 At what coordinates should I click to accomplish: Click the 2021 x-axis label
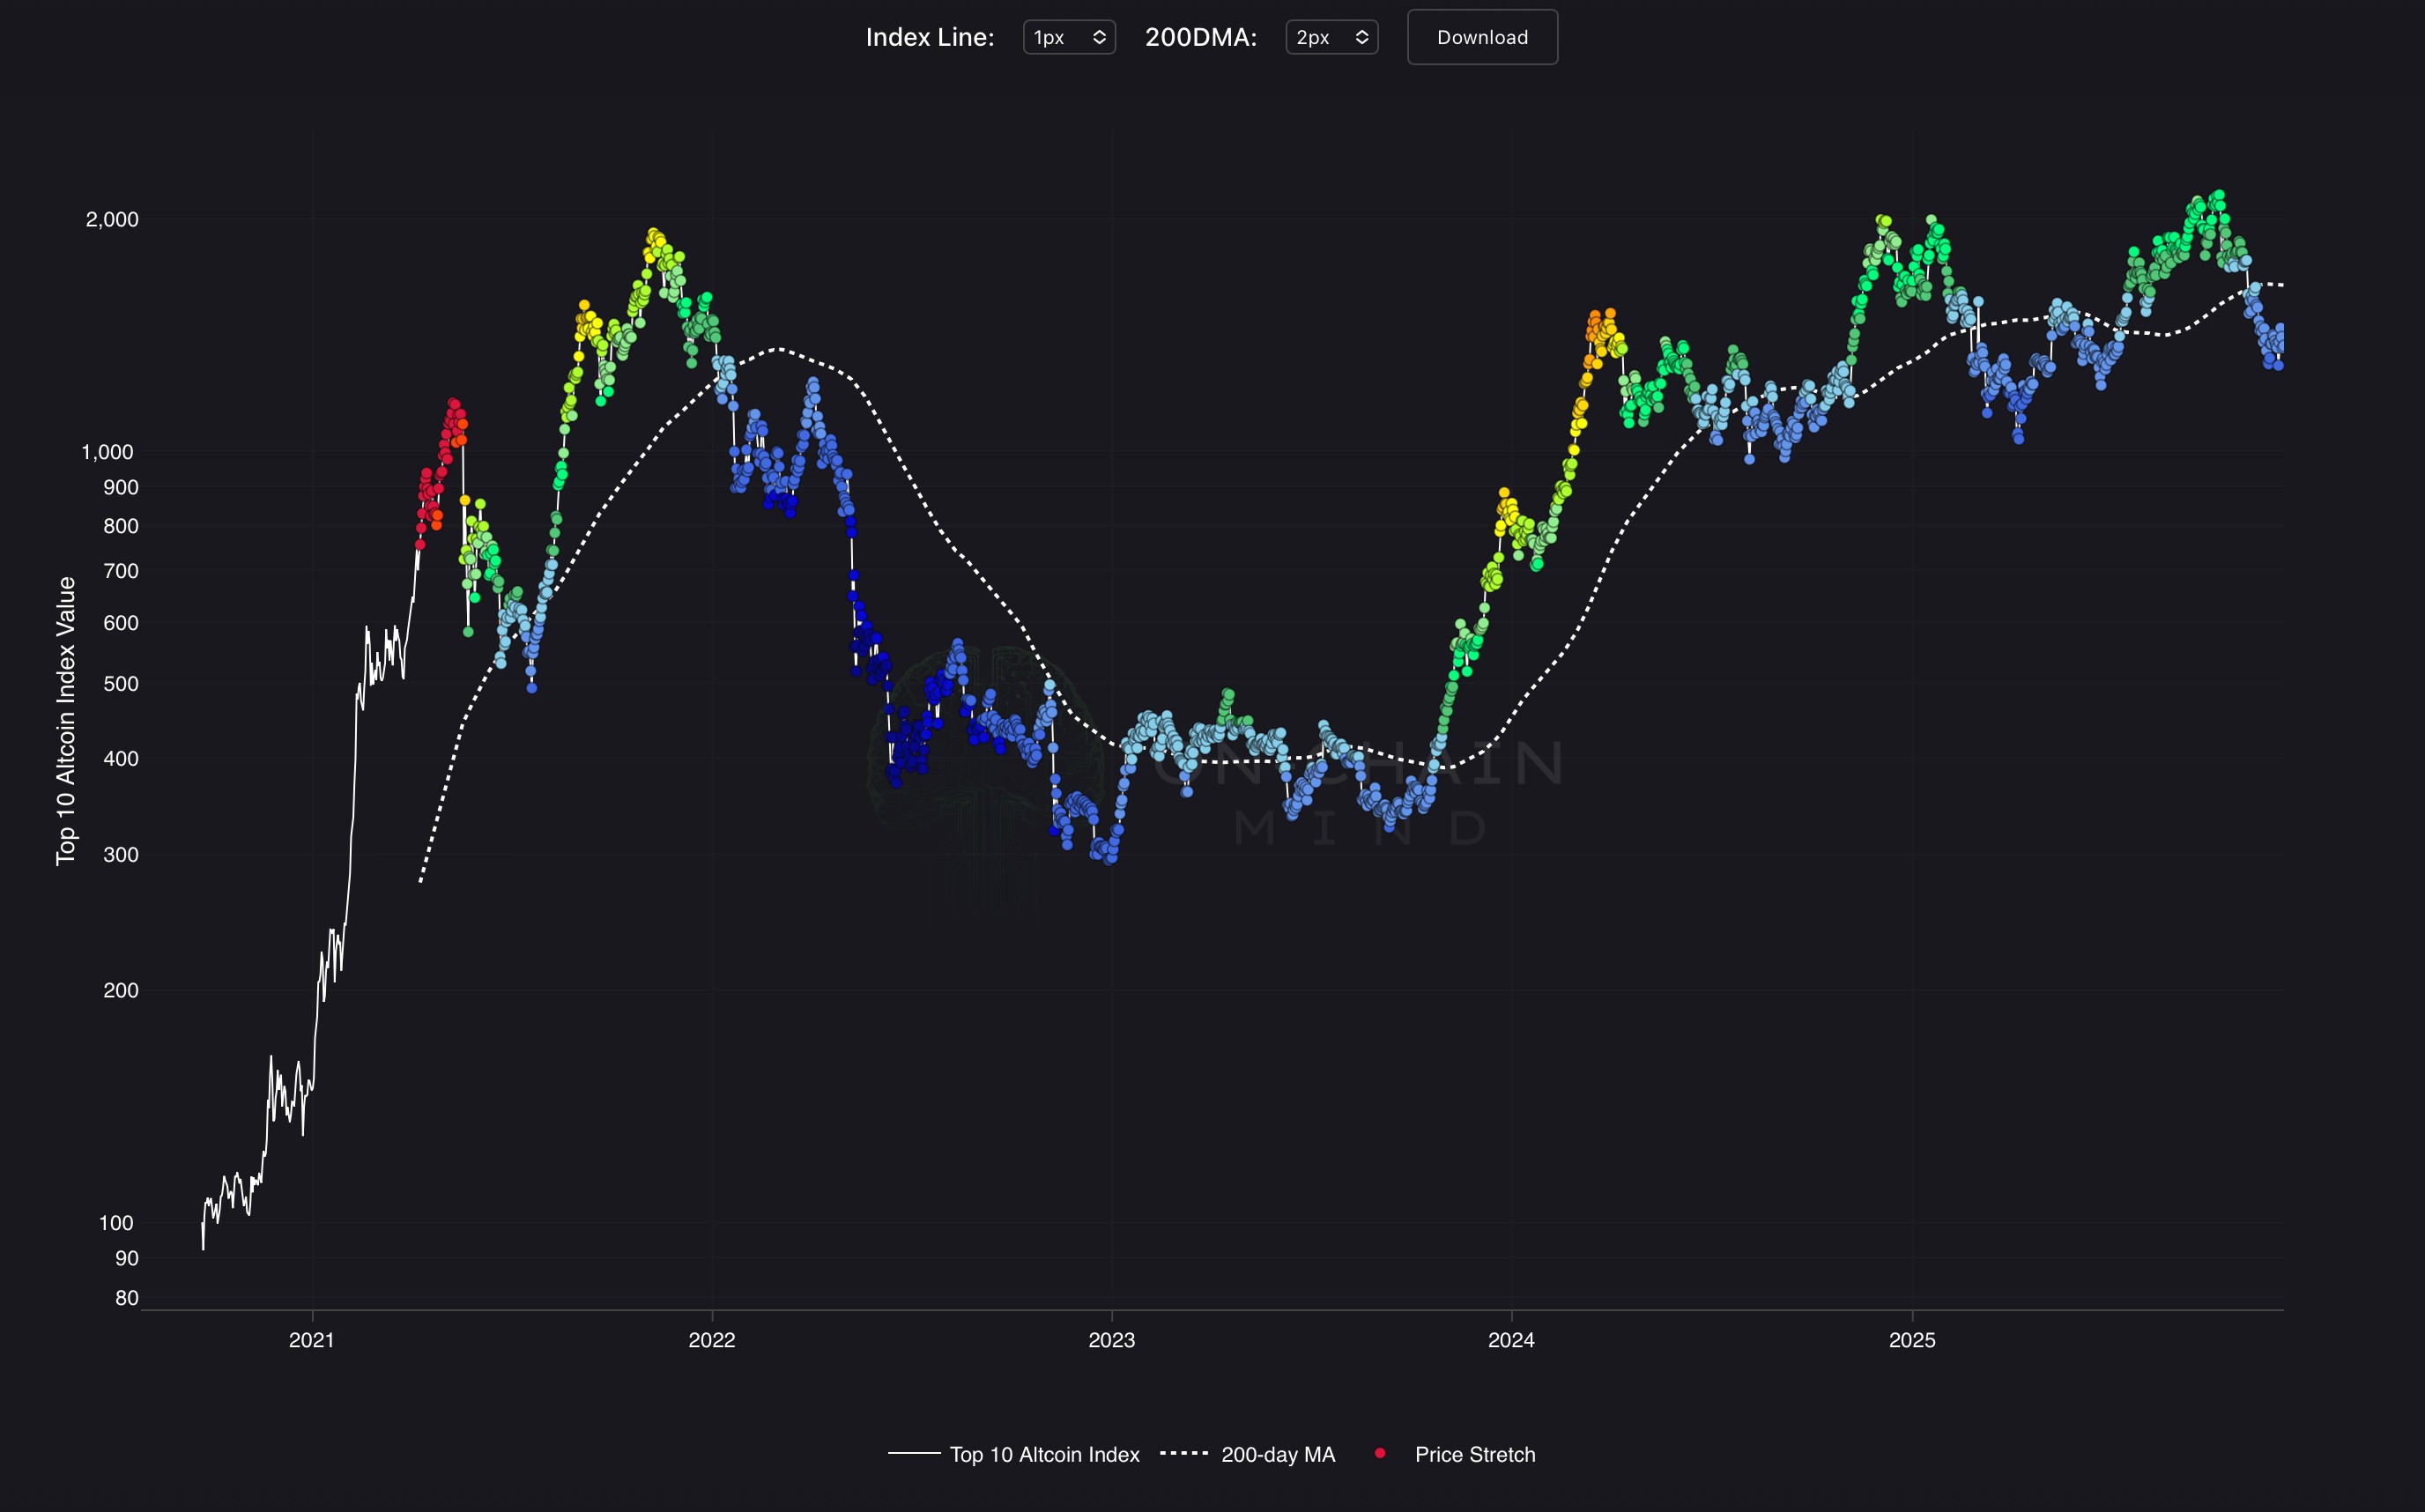point(311,1340)
